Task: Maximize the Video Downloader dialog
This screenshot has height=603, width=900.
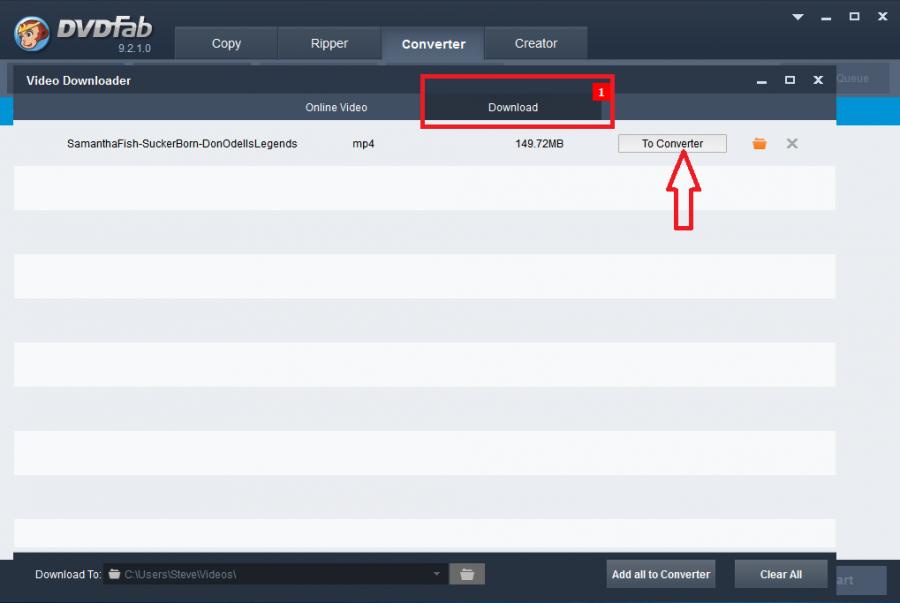Action: 790,80
